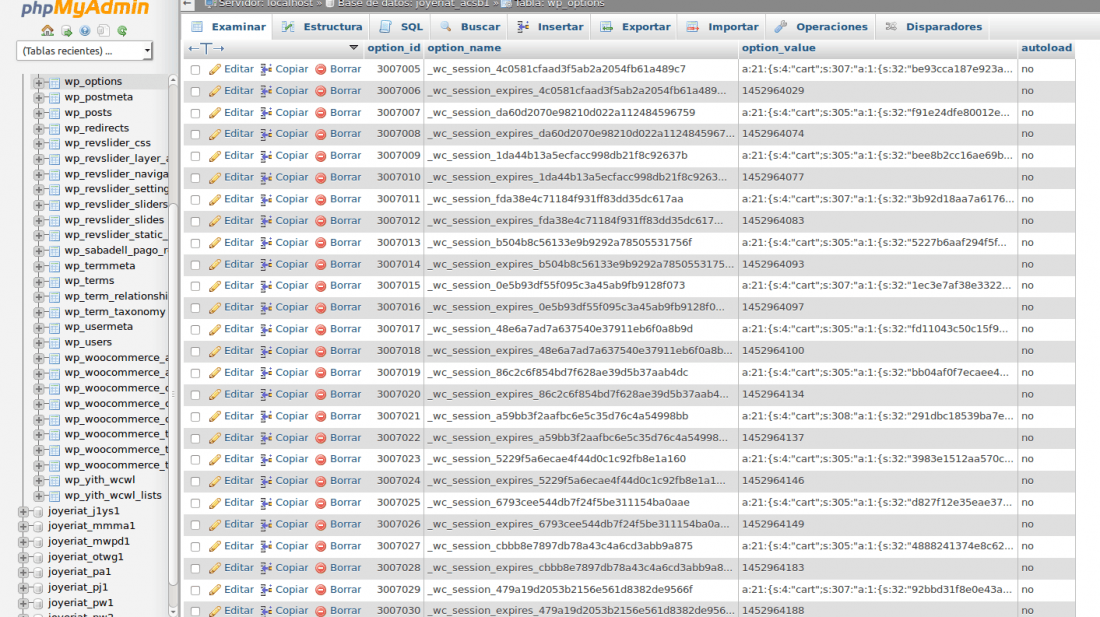Click pencil icon for row 3007026

(215, 524)
